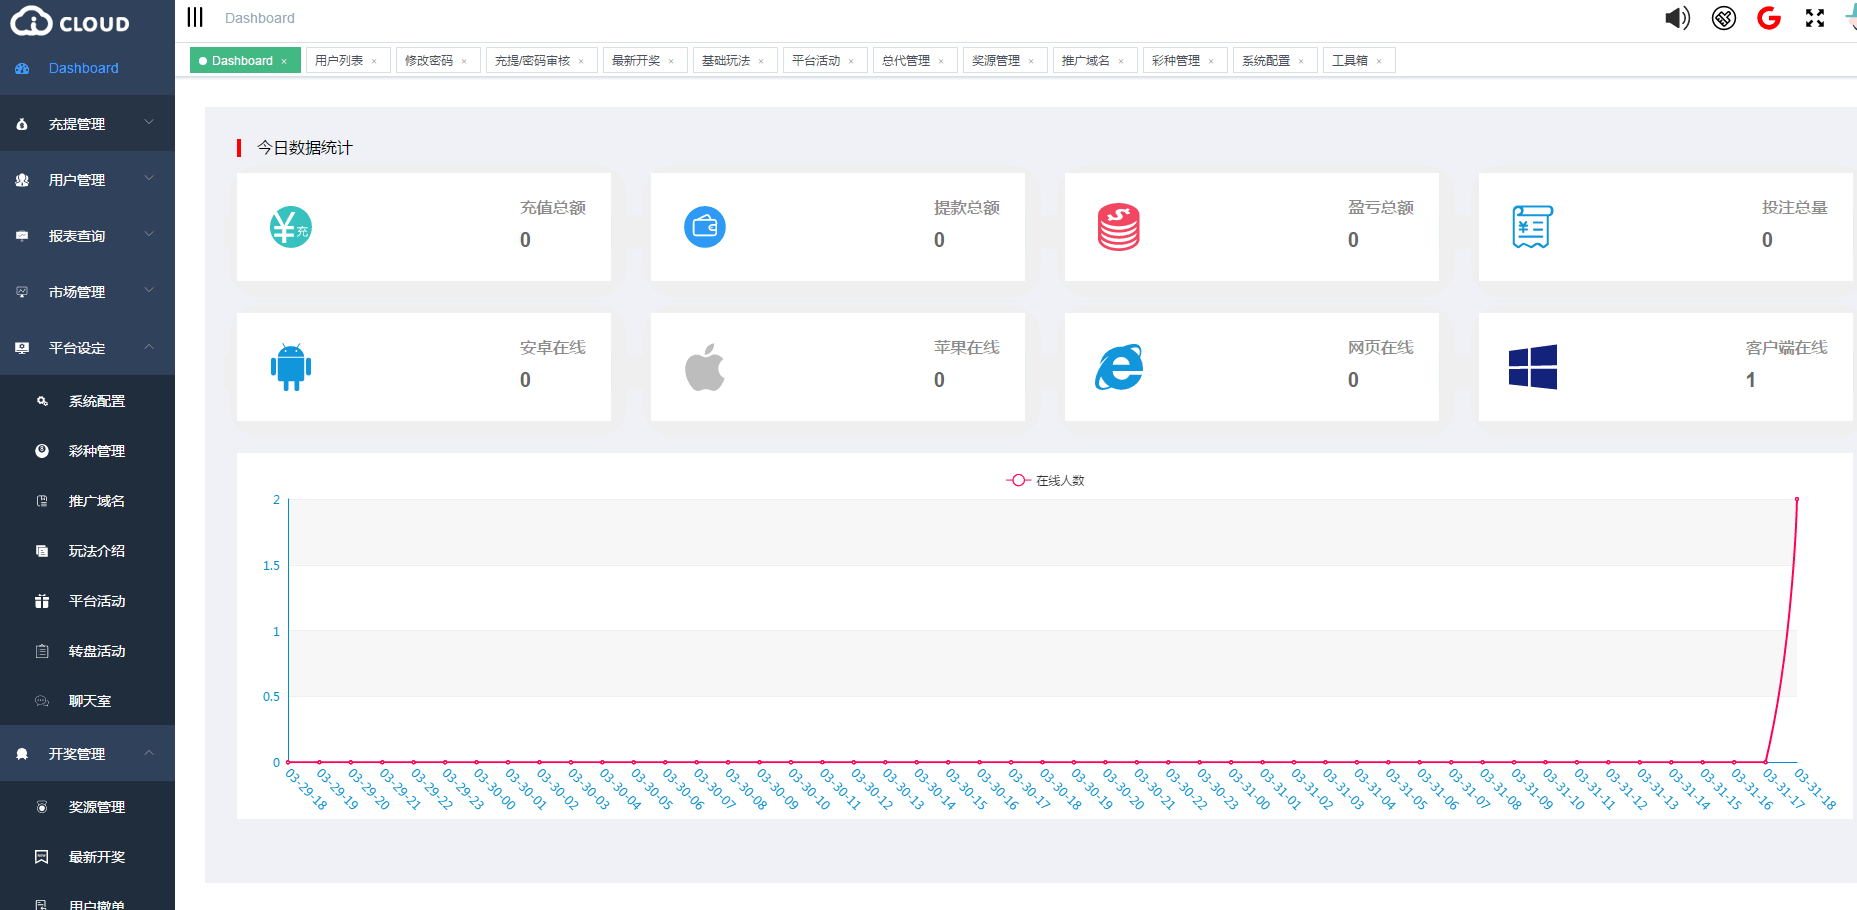This screenshot has height=910, width=1857.
Task: Click the 投注总量 receipt icon
Action: click(x=1532, y=227)
